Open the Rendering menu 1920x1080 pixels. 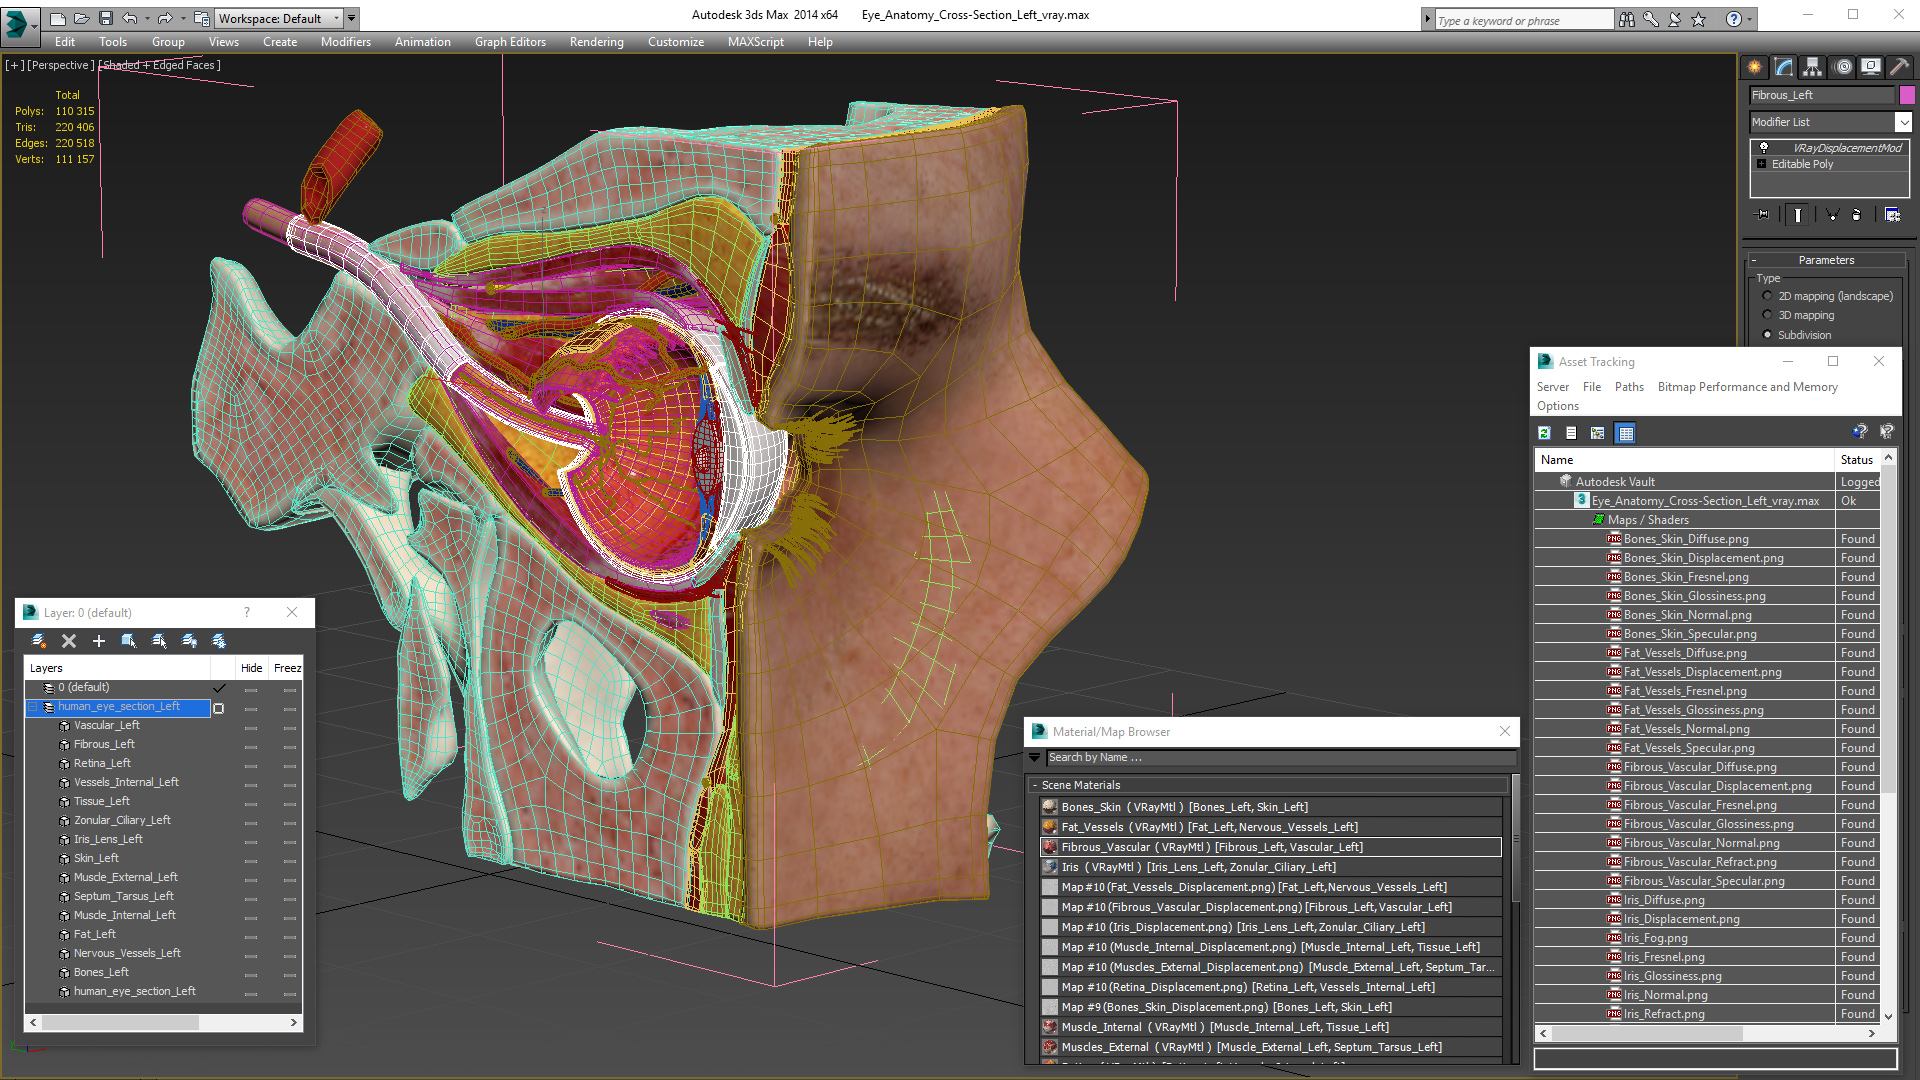pos(596,42)
